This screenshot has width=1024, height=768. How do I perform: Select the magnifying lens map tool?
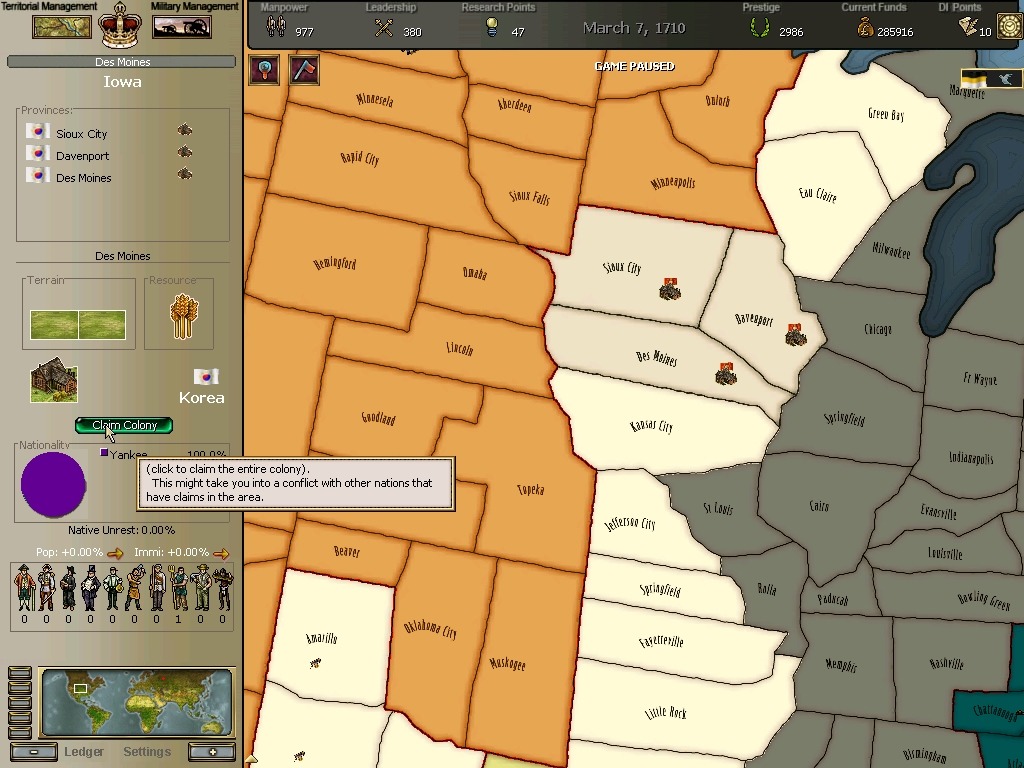pyautogui.click(x=264, y=69)
